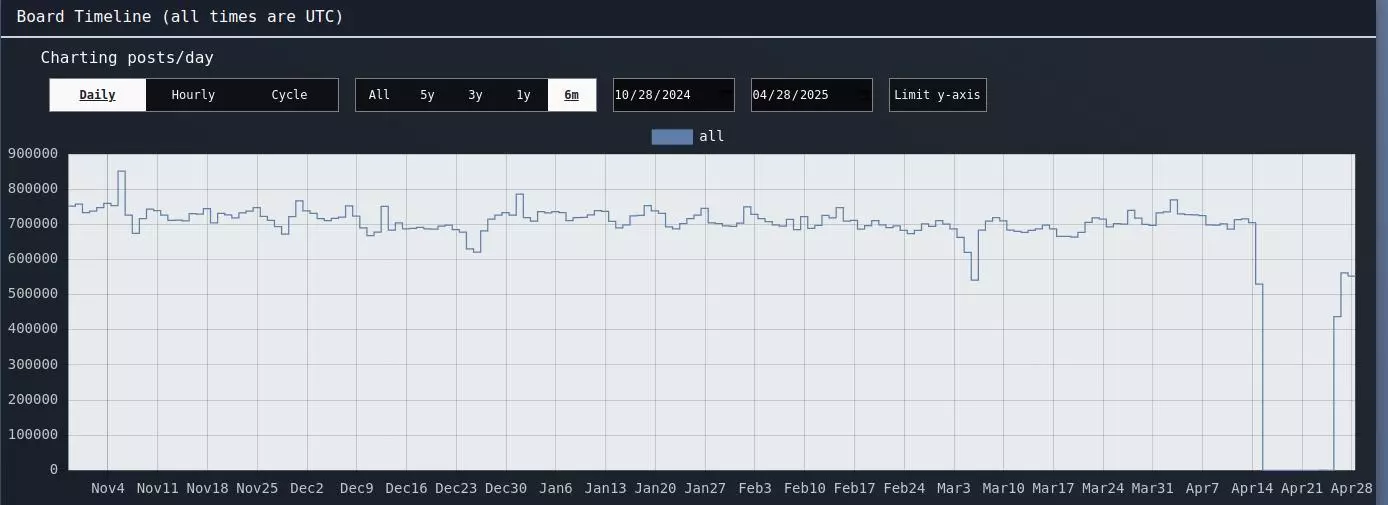Click the early-March chart dip near 540000
Viewport: 1388px width, 505px height.
(x=974, y=279)
